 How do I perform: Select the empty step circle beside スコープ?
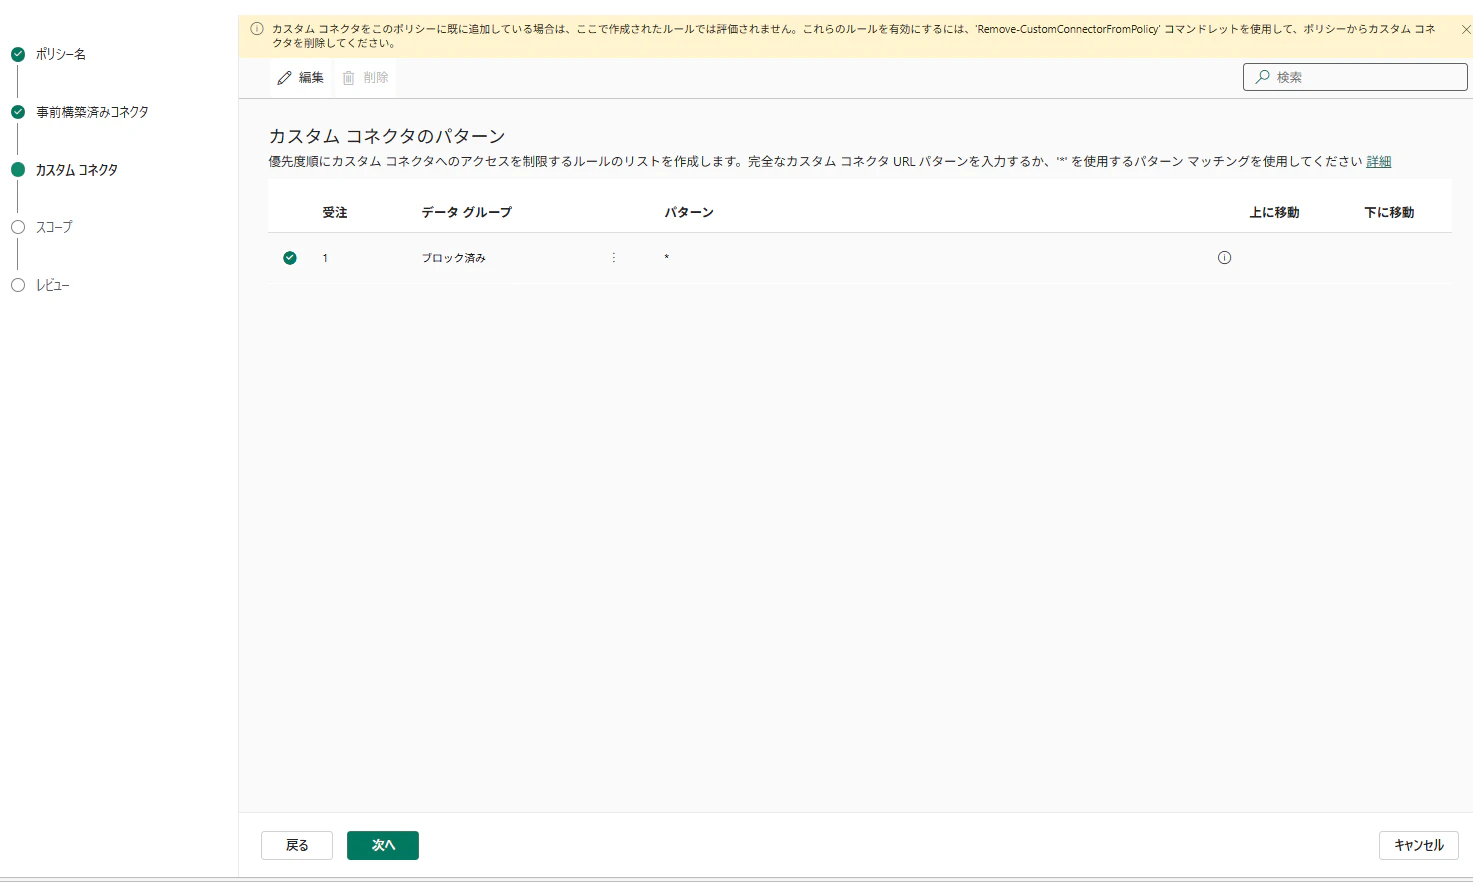click(17, 227)
